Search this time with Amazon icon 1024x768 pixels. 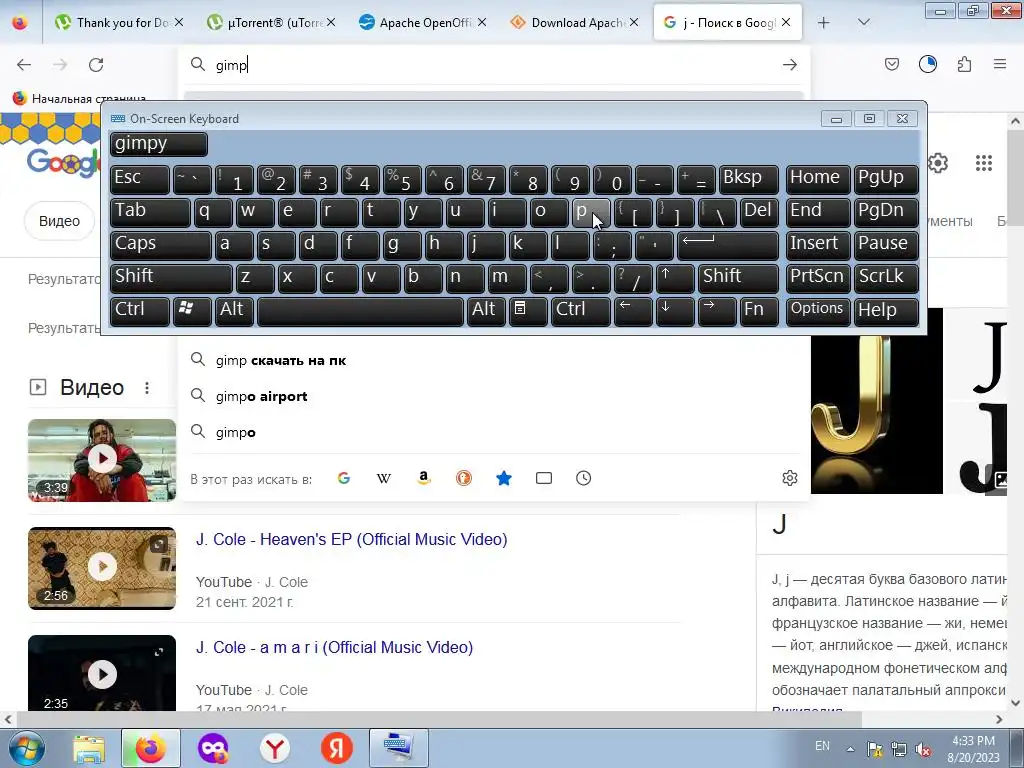click(x=424, y=478)
